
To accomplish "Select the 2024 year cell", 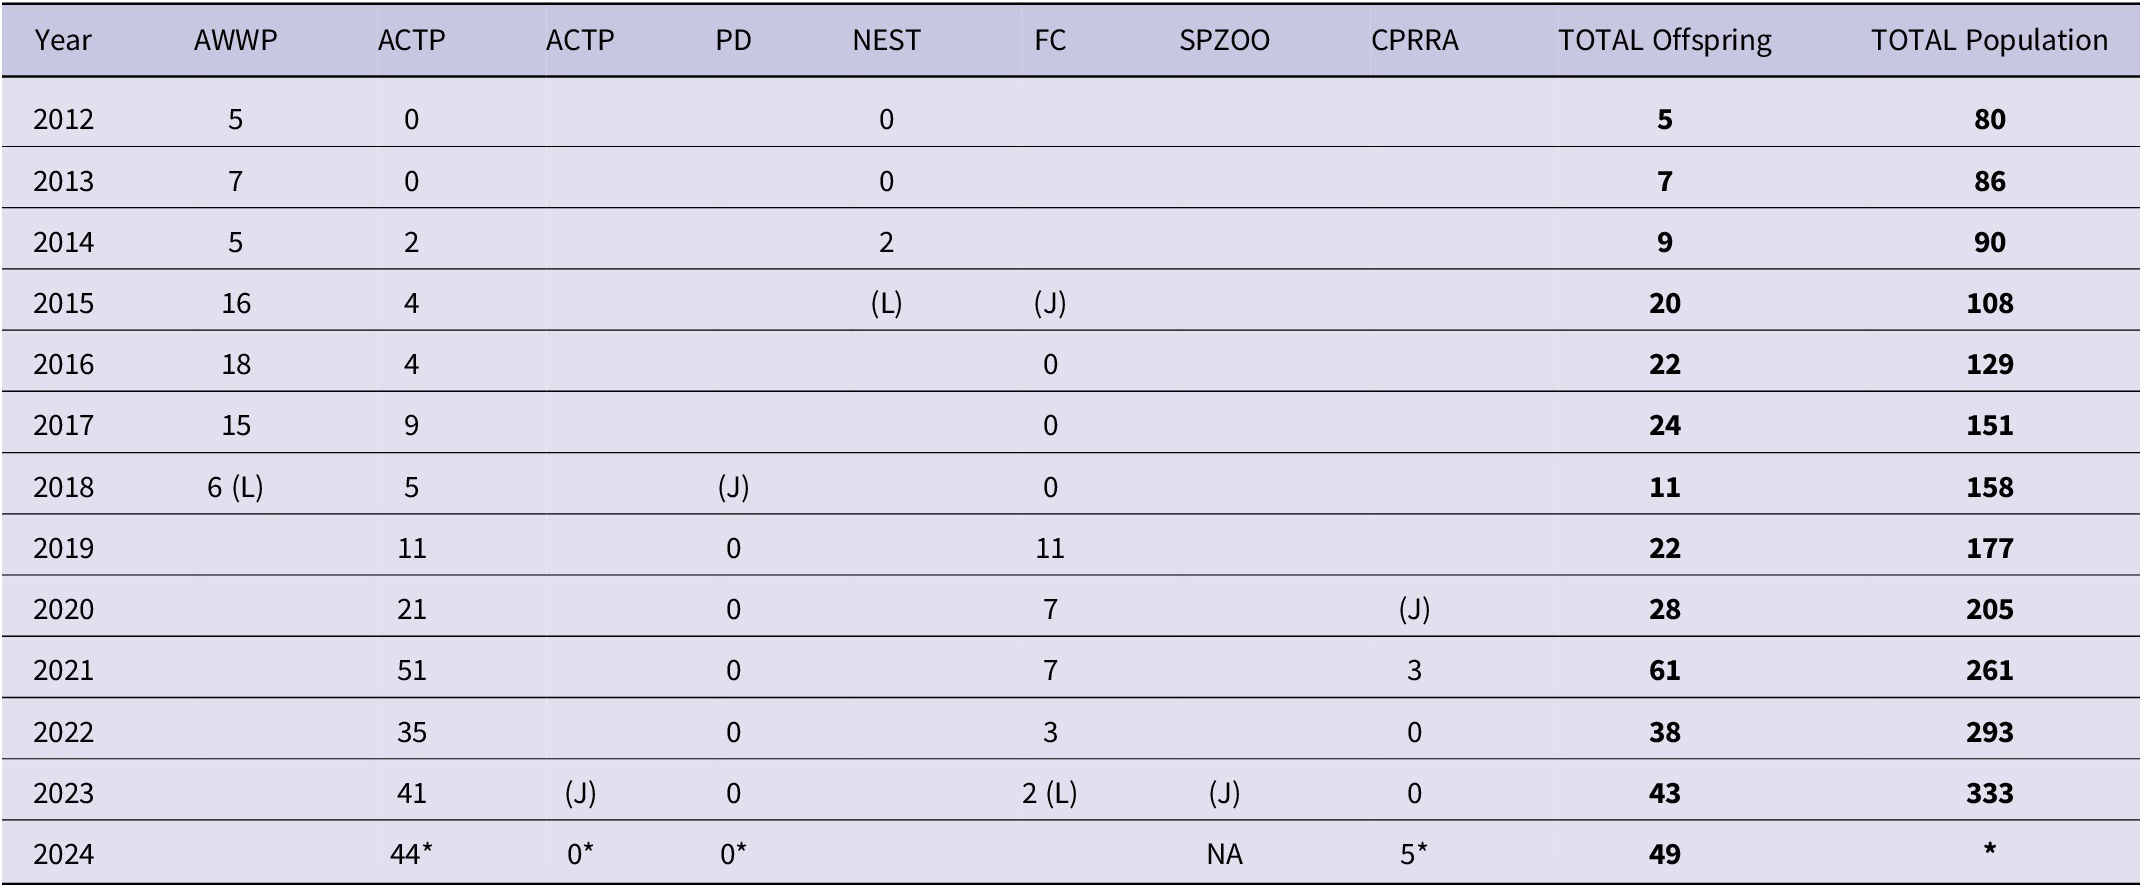I will coord(63,854).
